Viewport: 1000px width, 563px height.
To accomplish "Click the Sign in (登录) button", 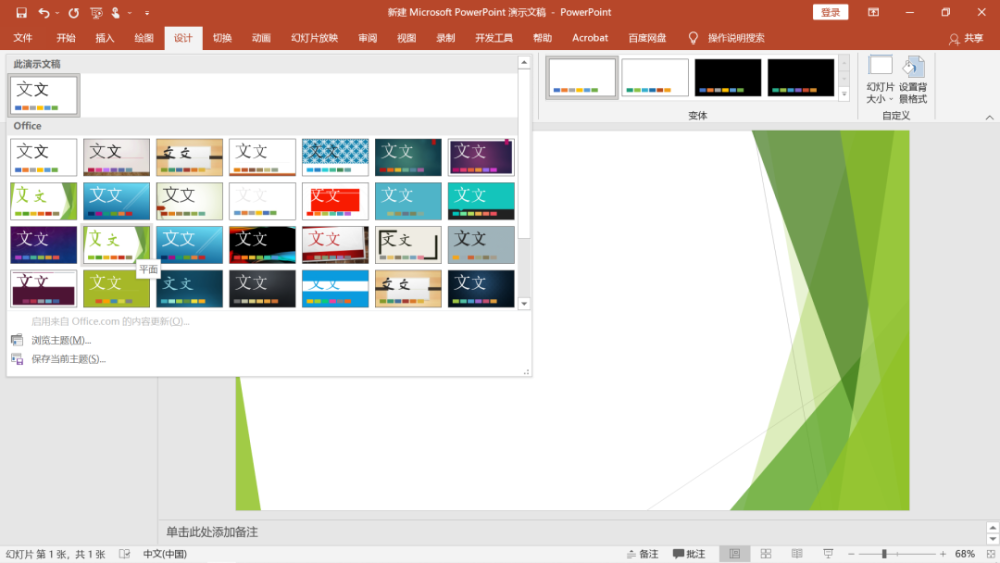I will (830, 12).
